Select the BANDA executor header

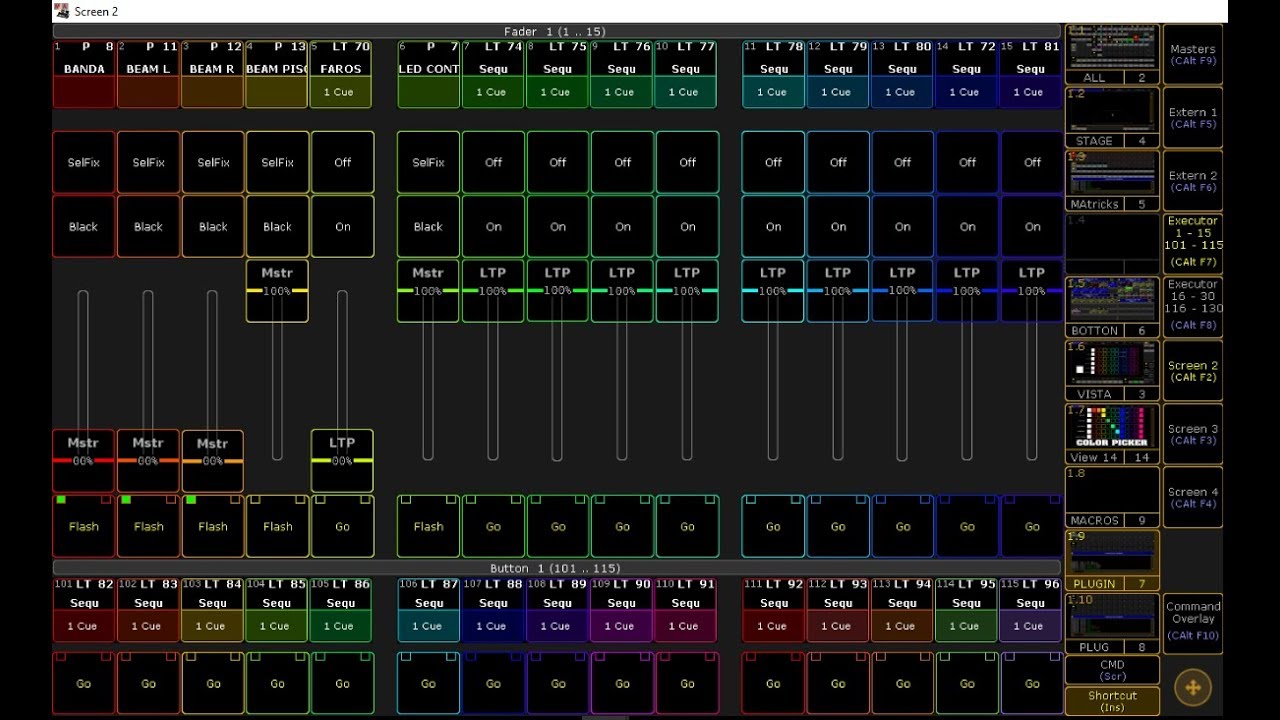pyautogui.click(x=84, y=74)
